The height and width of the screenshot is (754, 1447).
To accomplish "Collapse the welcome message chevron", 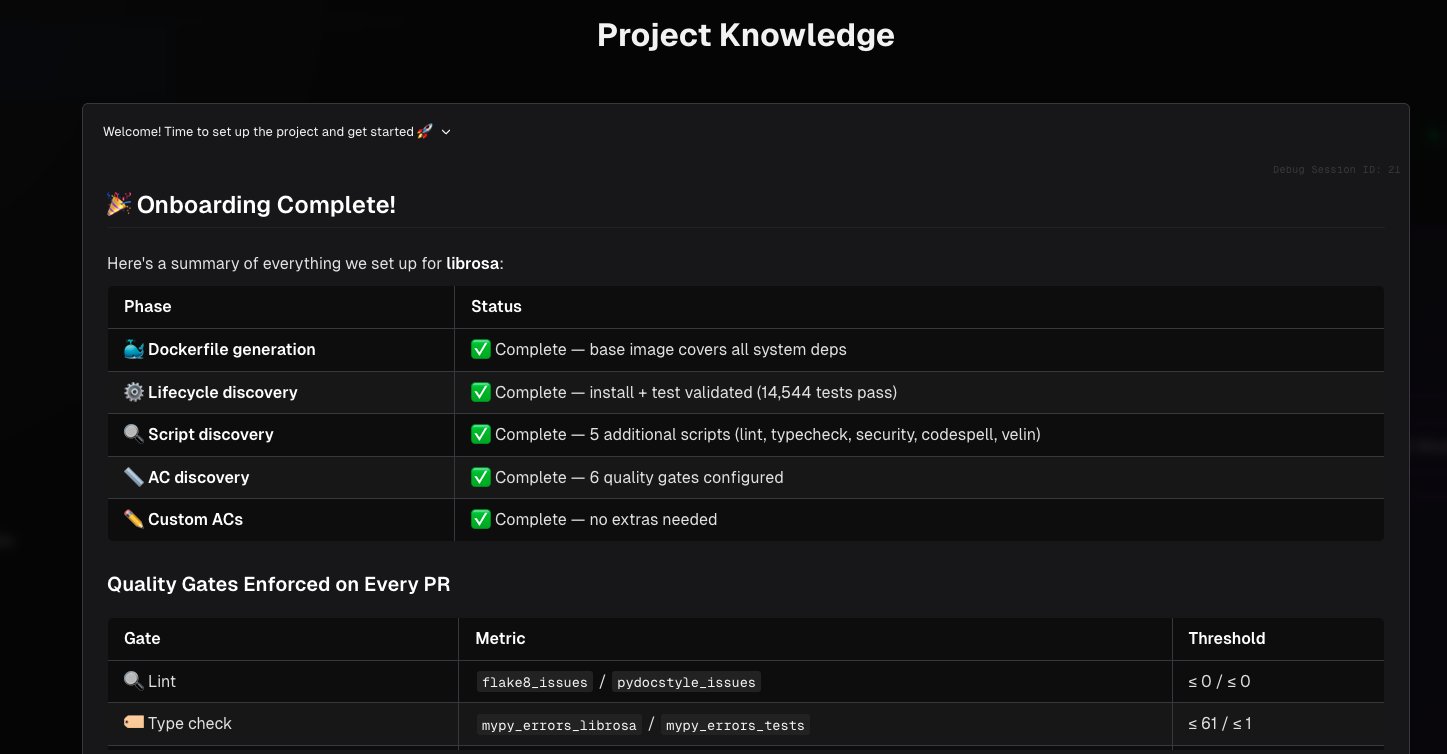I will point(446,132).
